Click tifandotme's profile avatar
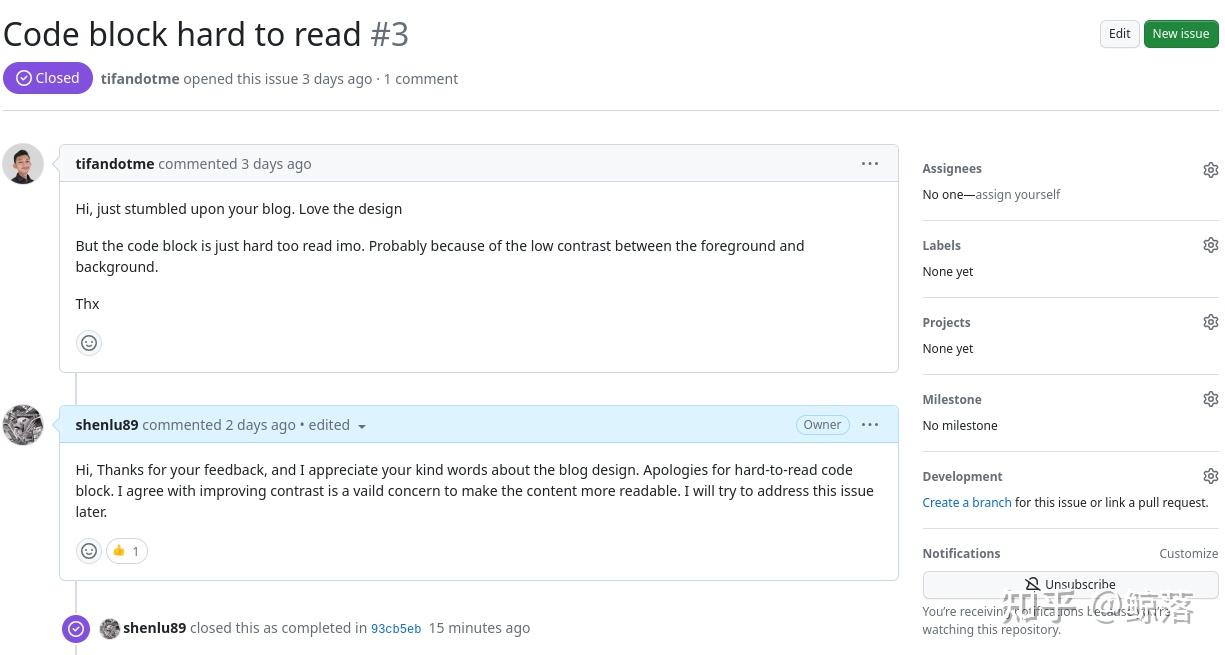 (22, 163)
